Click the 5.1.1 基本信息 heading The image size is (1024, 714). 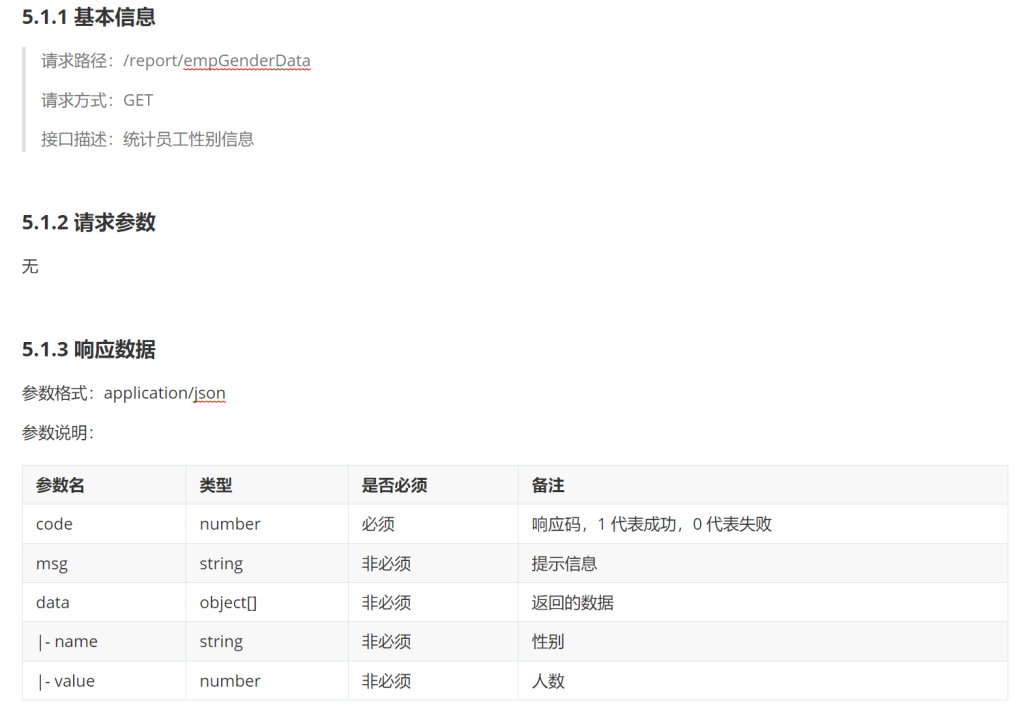[x=88, y=17]
